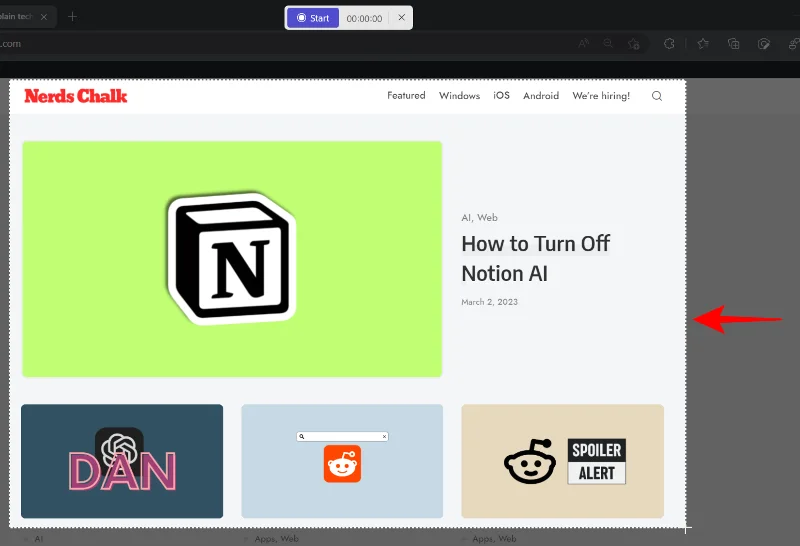Open Browser essentials icon
This screenshot has height=546, width=800.
point(763,44)
